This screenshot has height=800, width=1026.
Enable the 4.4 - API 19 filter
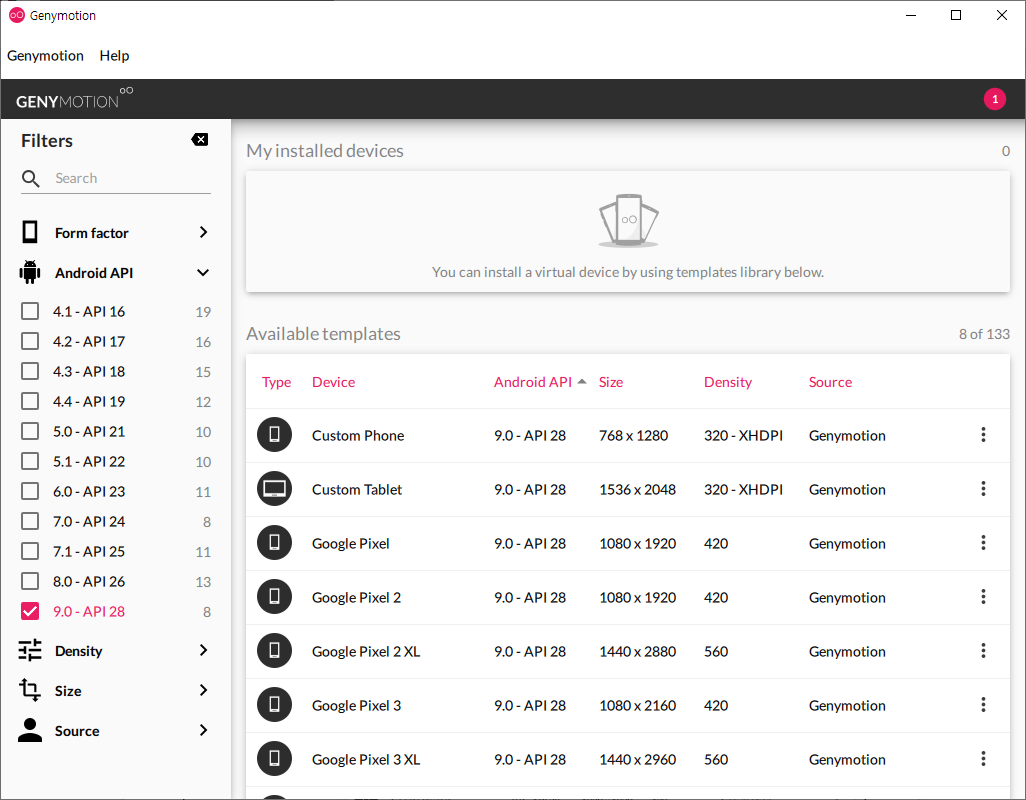click(30, 401)
